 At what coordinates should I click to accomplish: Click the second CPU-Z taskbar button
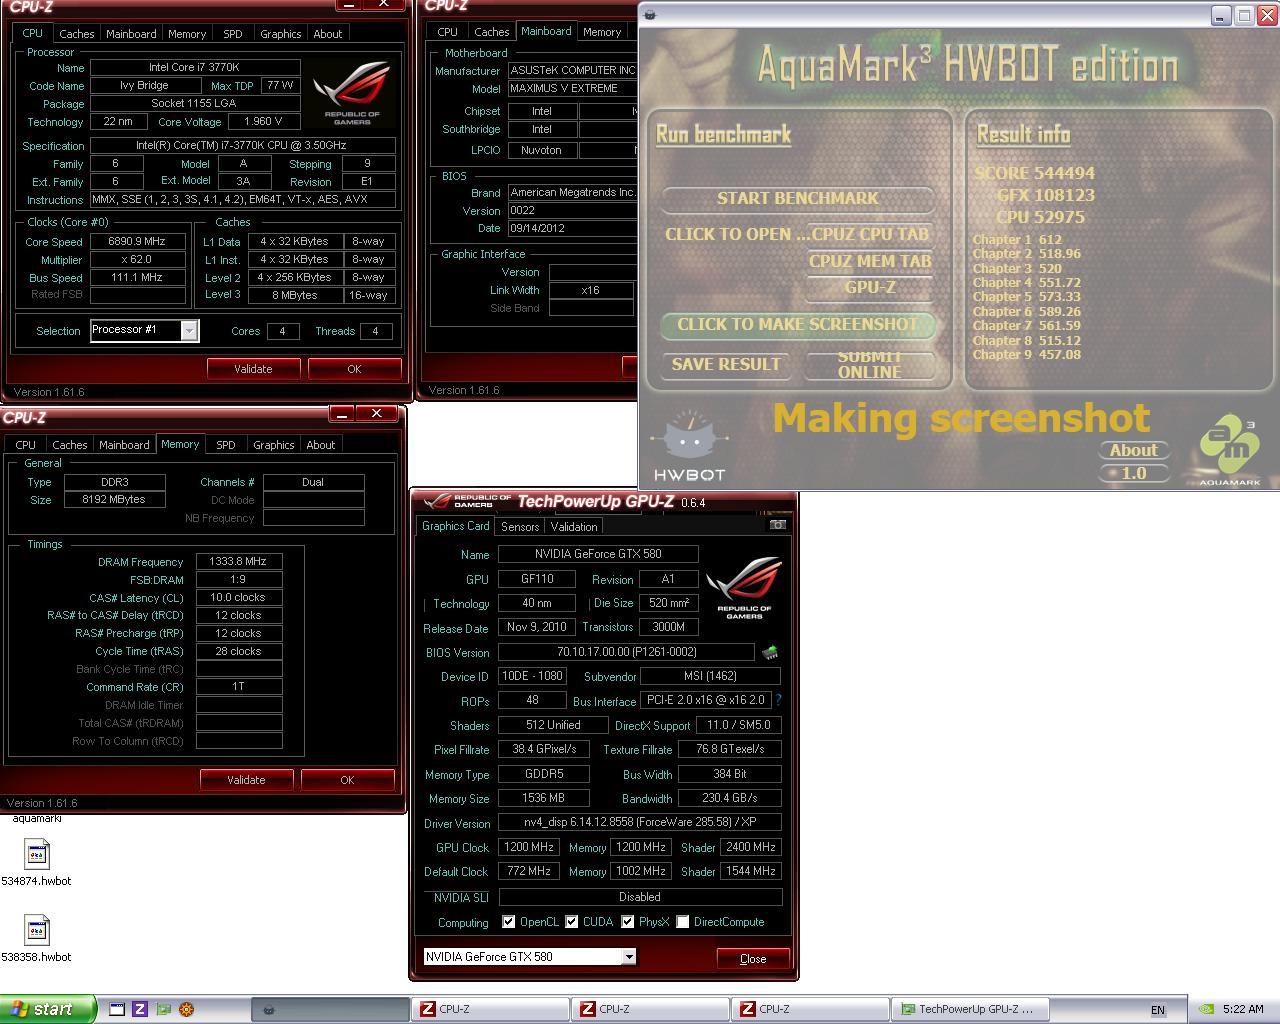pyautogui.click(x=650, y=1009)
